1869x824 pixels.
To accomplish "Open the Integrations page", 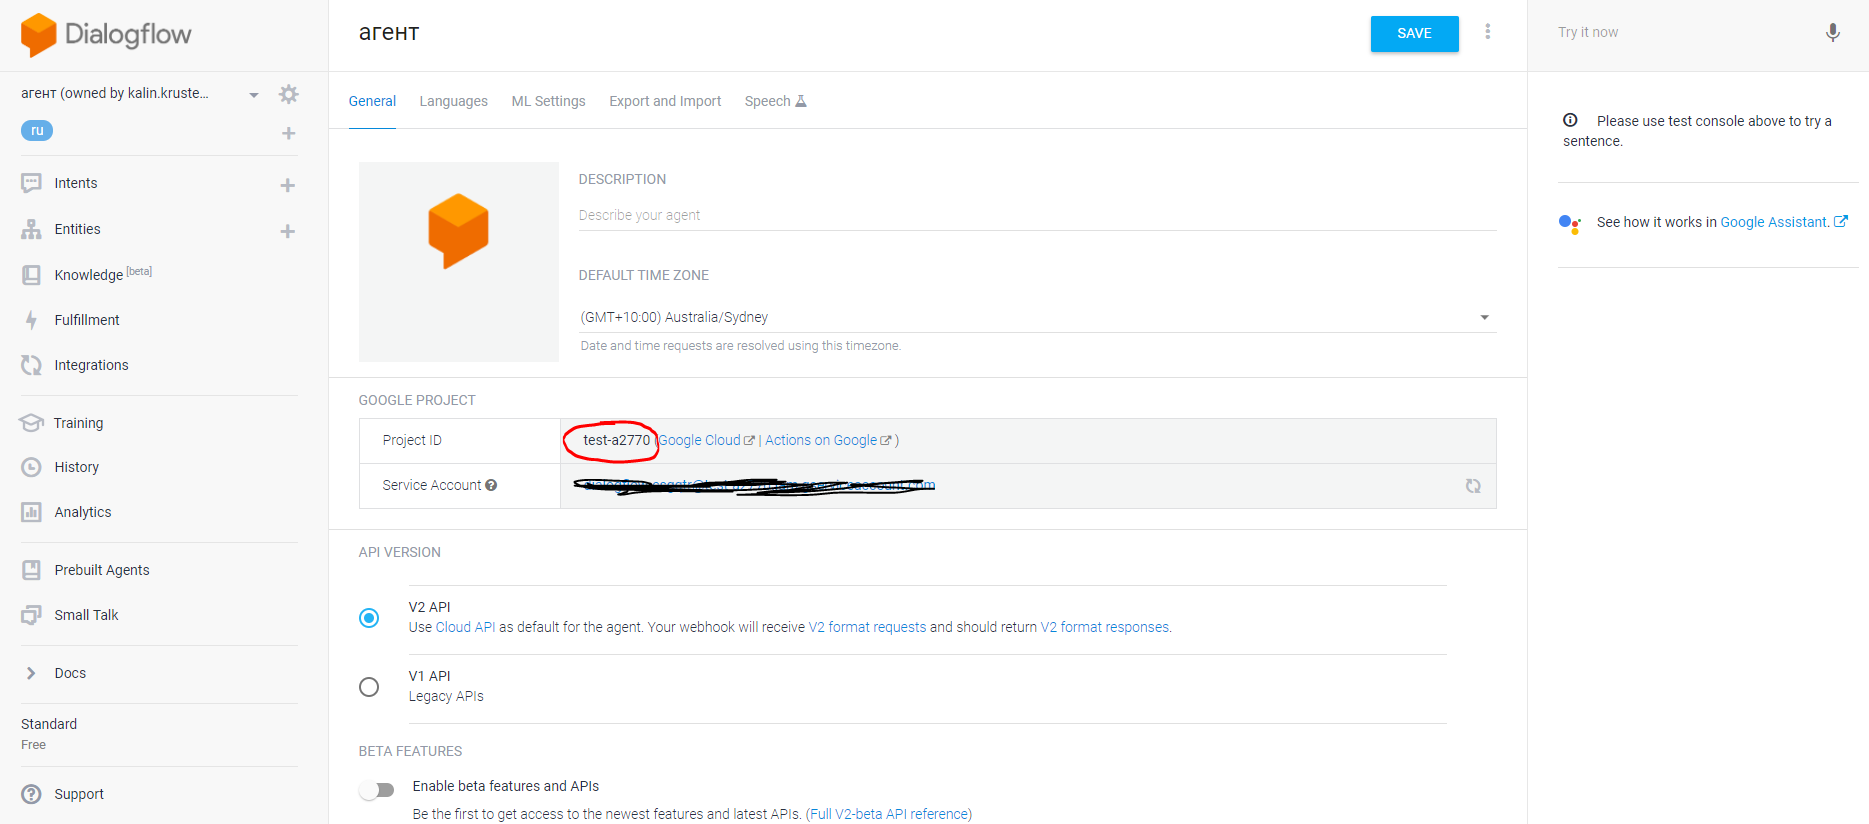I will coord(91,365).
